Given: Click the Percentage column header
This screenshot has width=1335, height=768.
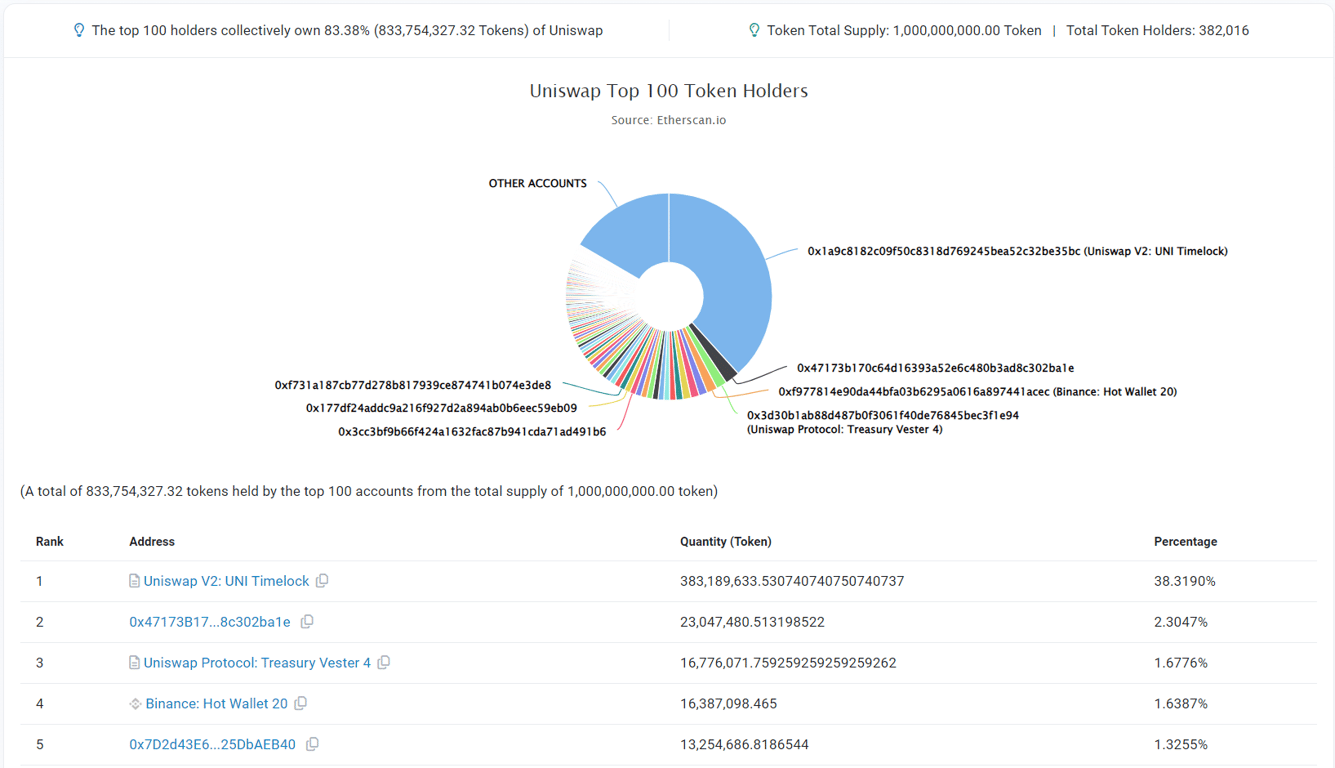Looking at the screenshot, I should (x=1185, y=541).
